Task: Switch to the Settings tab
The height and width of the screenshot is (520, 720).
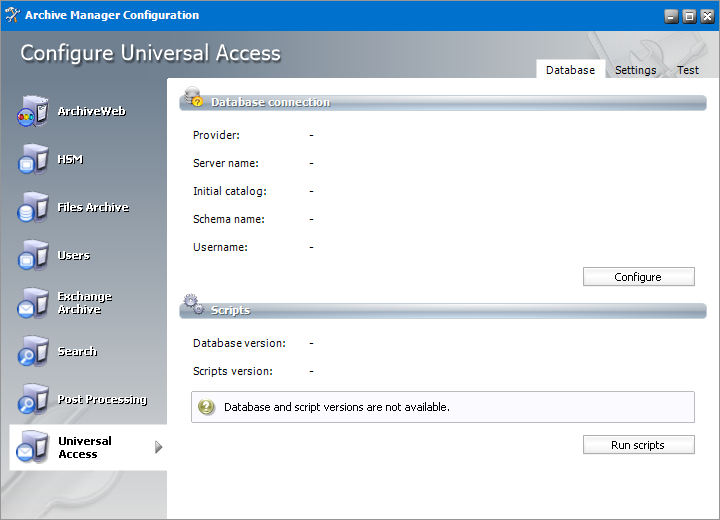Action: click(x=635, y=70)
